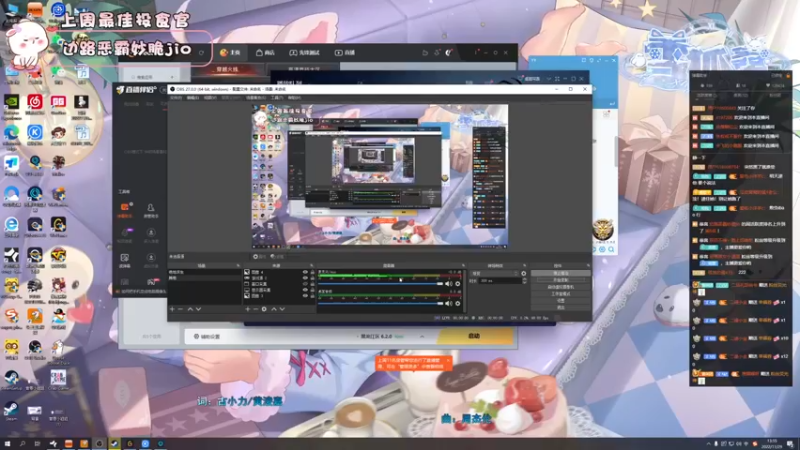800x450 pixels.
Task: Switch to 先锋测试 tab in companion window
Action: (x=305, y=53)
